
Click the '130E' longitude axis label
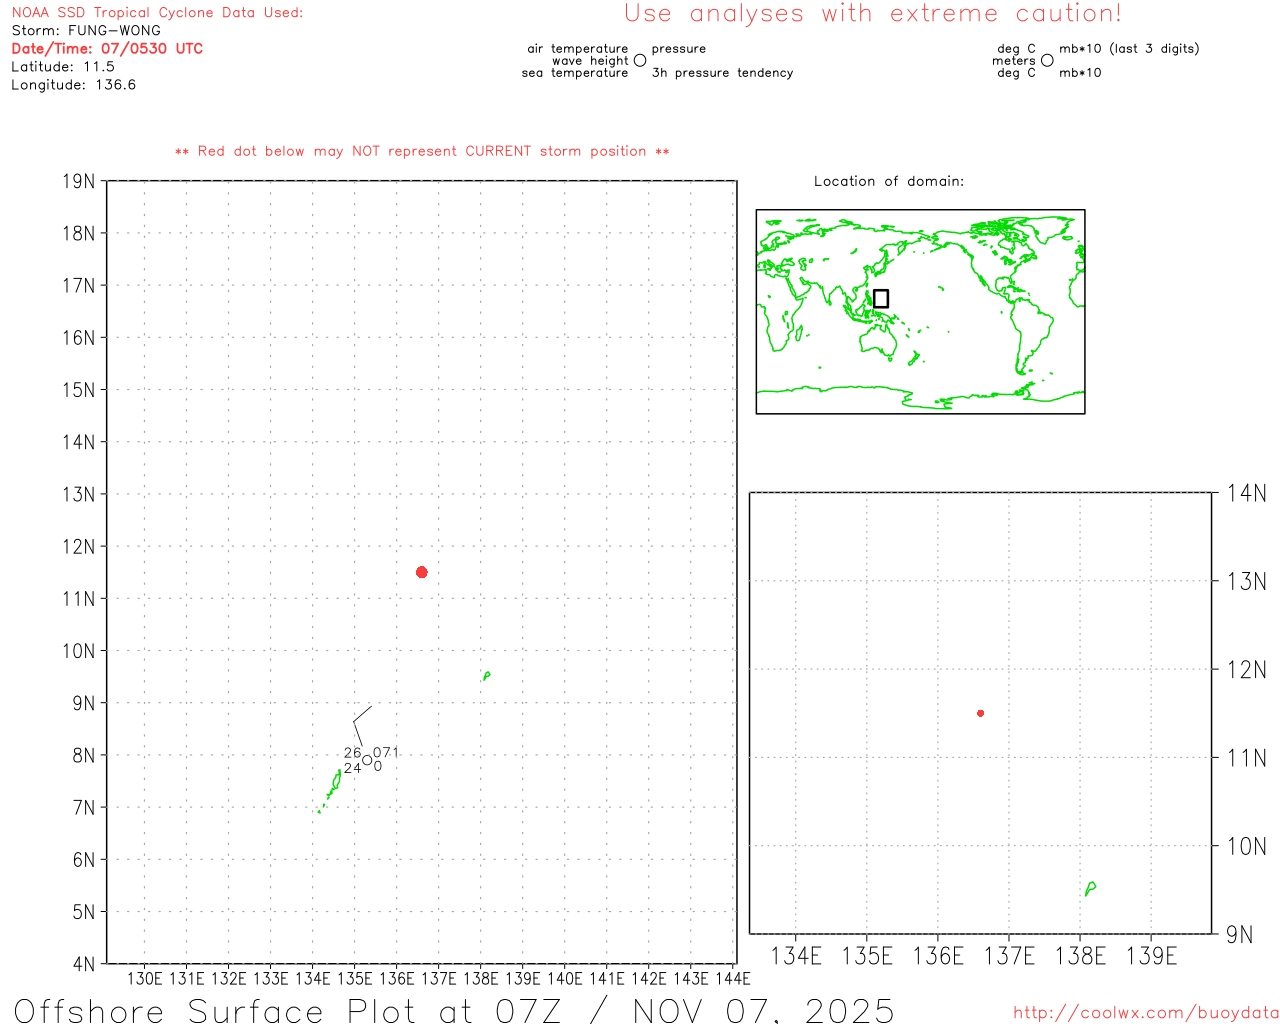click(x=144, y=978)
